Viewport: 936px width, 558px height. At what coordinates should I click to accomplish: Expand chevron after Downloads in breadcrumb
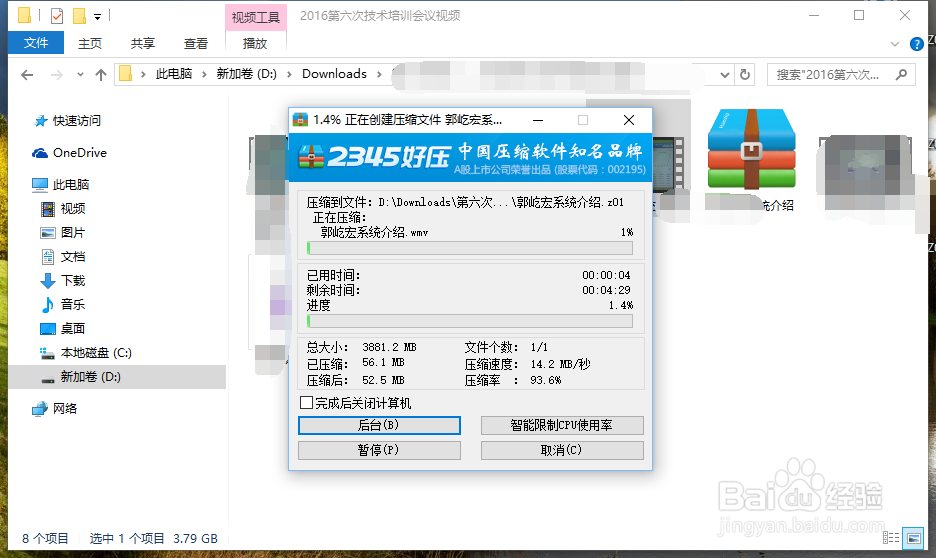point(379,74)
